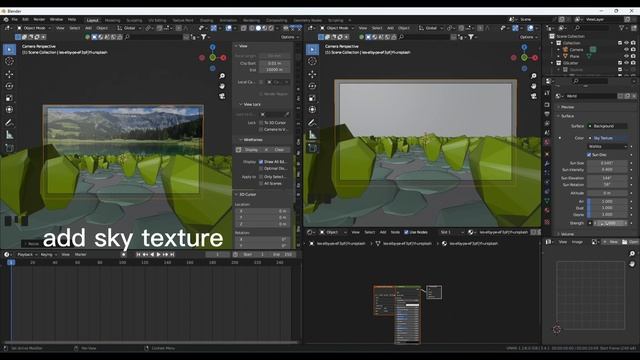Open the Surface Background shader dropdown
640x360 pixels.
point(607,126)
